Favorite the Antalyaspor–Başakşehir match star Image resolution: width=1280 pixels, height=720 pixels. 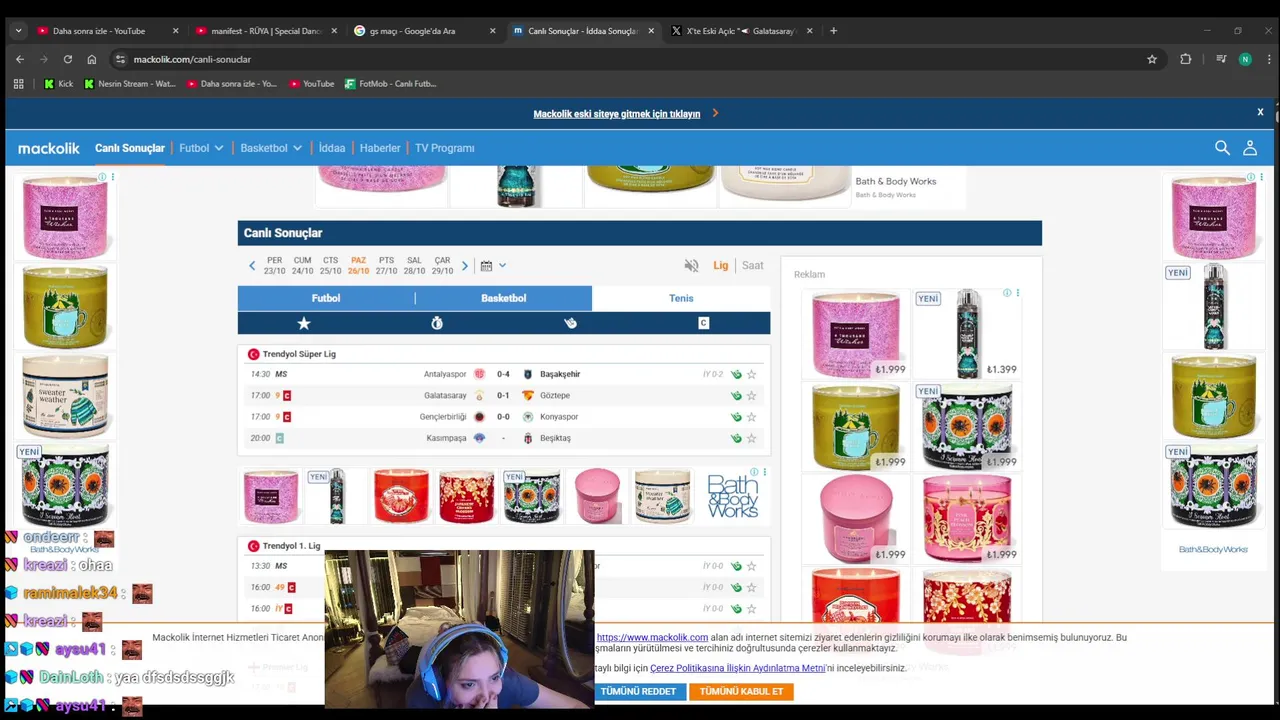pyautogui.click(x=751, y=374)
